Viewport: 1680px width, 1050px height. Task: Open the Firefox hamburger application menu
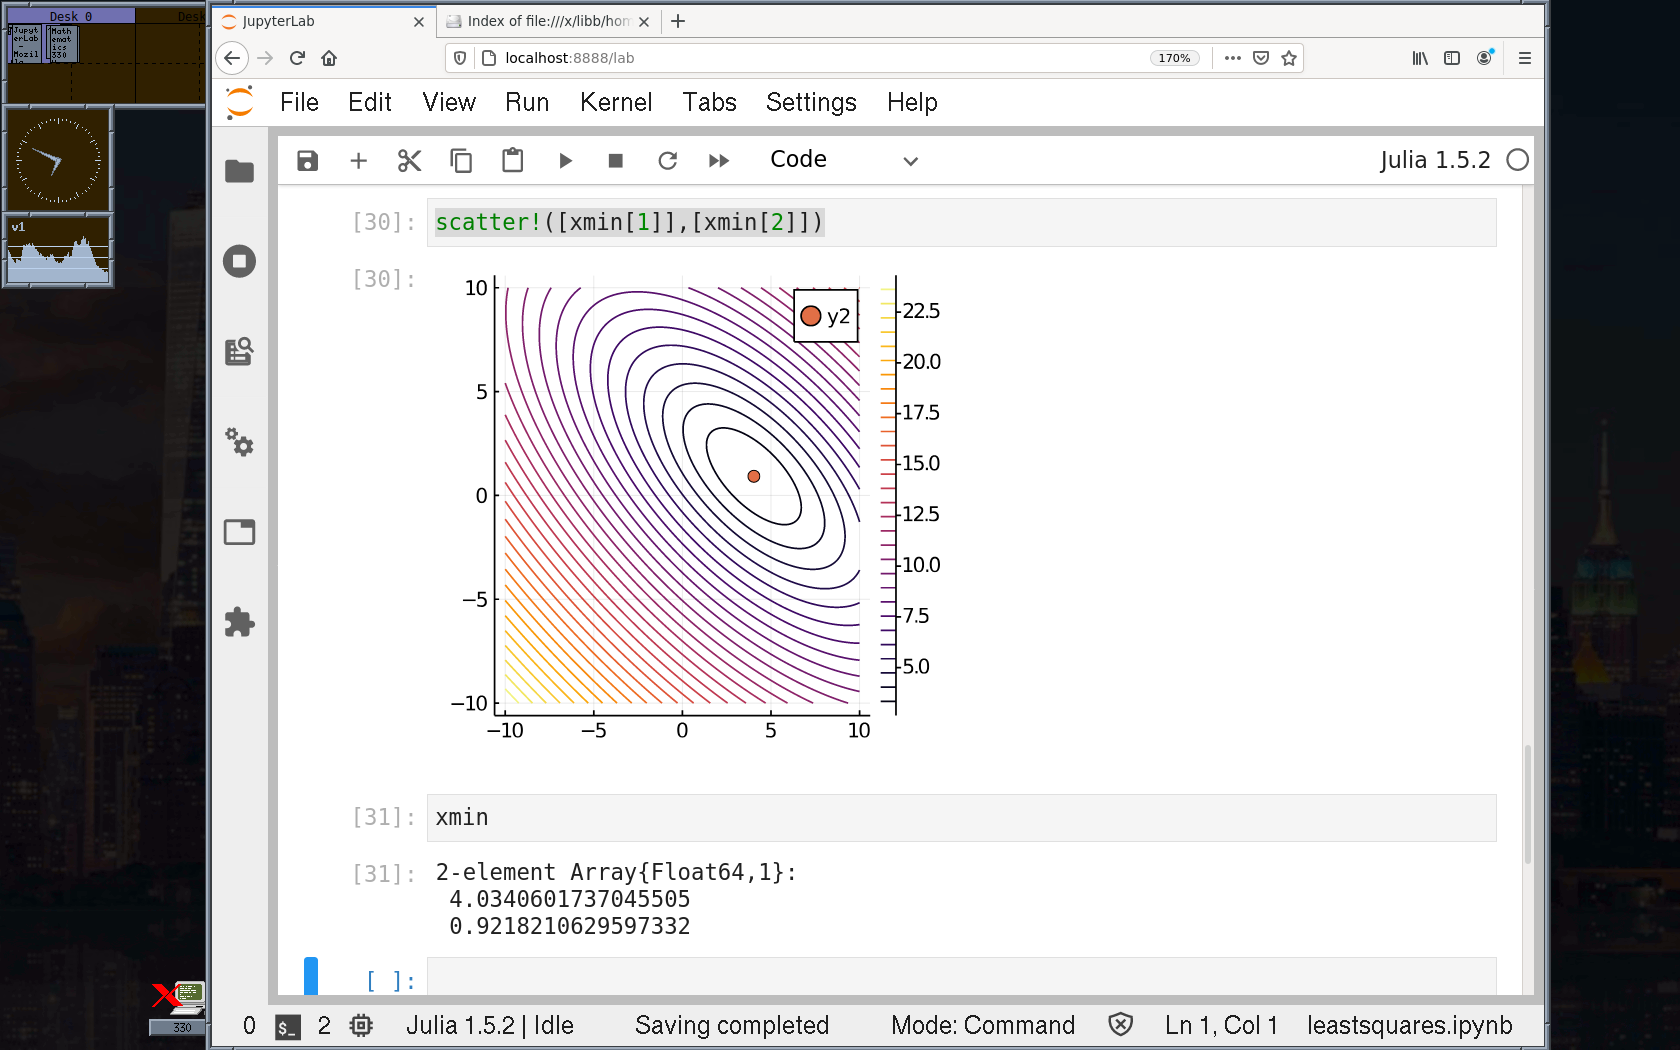pyautogui.click(x=1524, y=58)
